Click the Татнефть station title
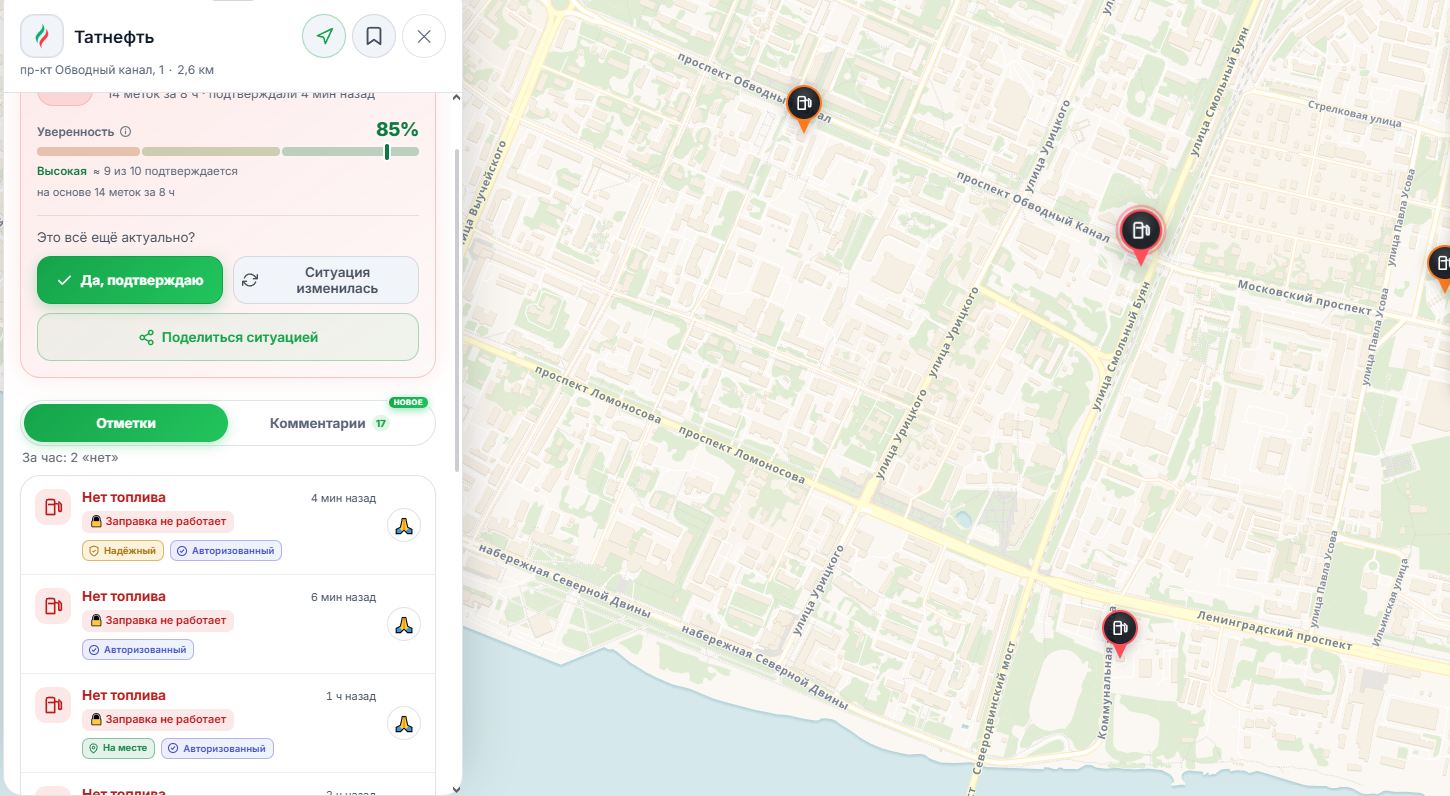The width and height of the screenshot is (1450, 796). pyautogui.click(x=114, y=37)
